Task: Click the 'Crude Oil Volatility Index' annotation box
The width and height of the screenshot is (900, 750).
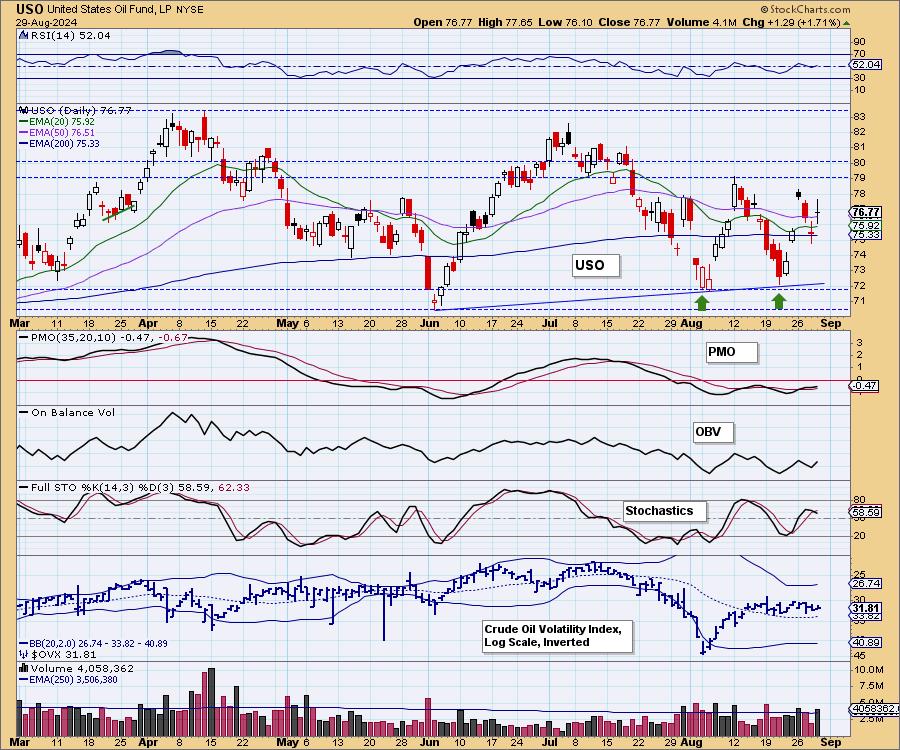Action: tap(558, 636)
